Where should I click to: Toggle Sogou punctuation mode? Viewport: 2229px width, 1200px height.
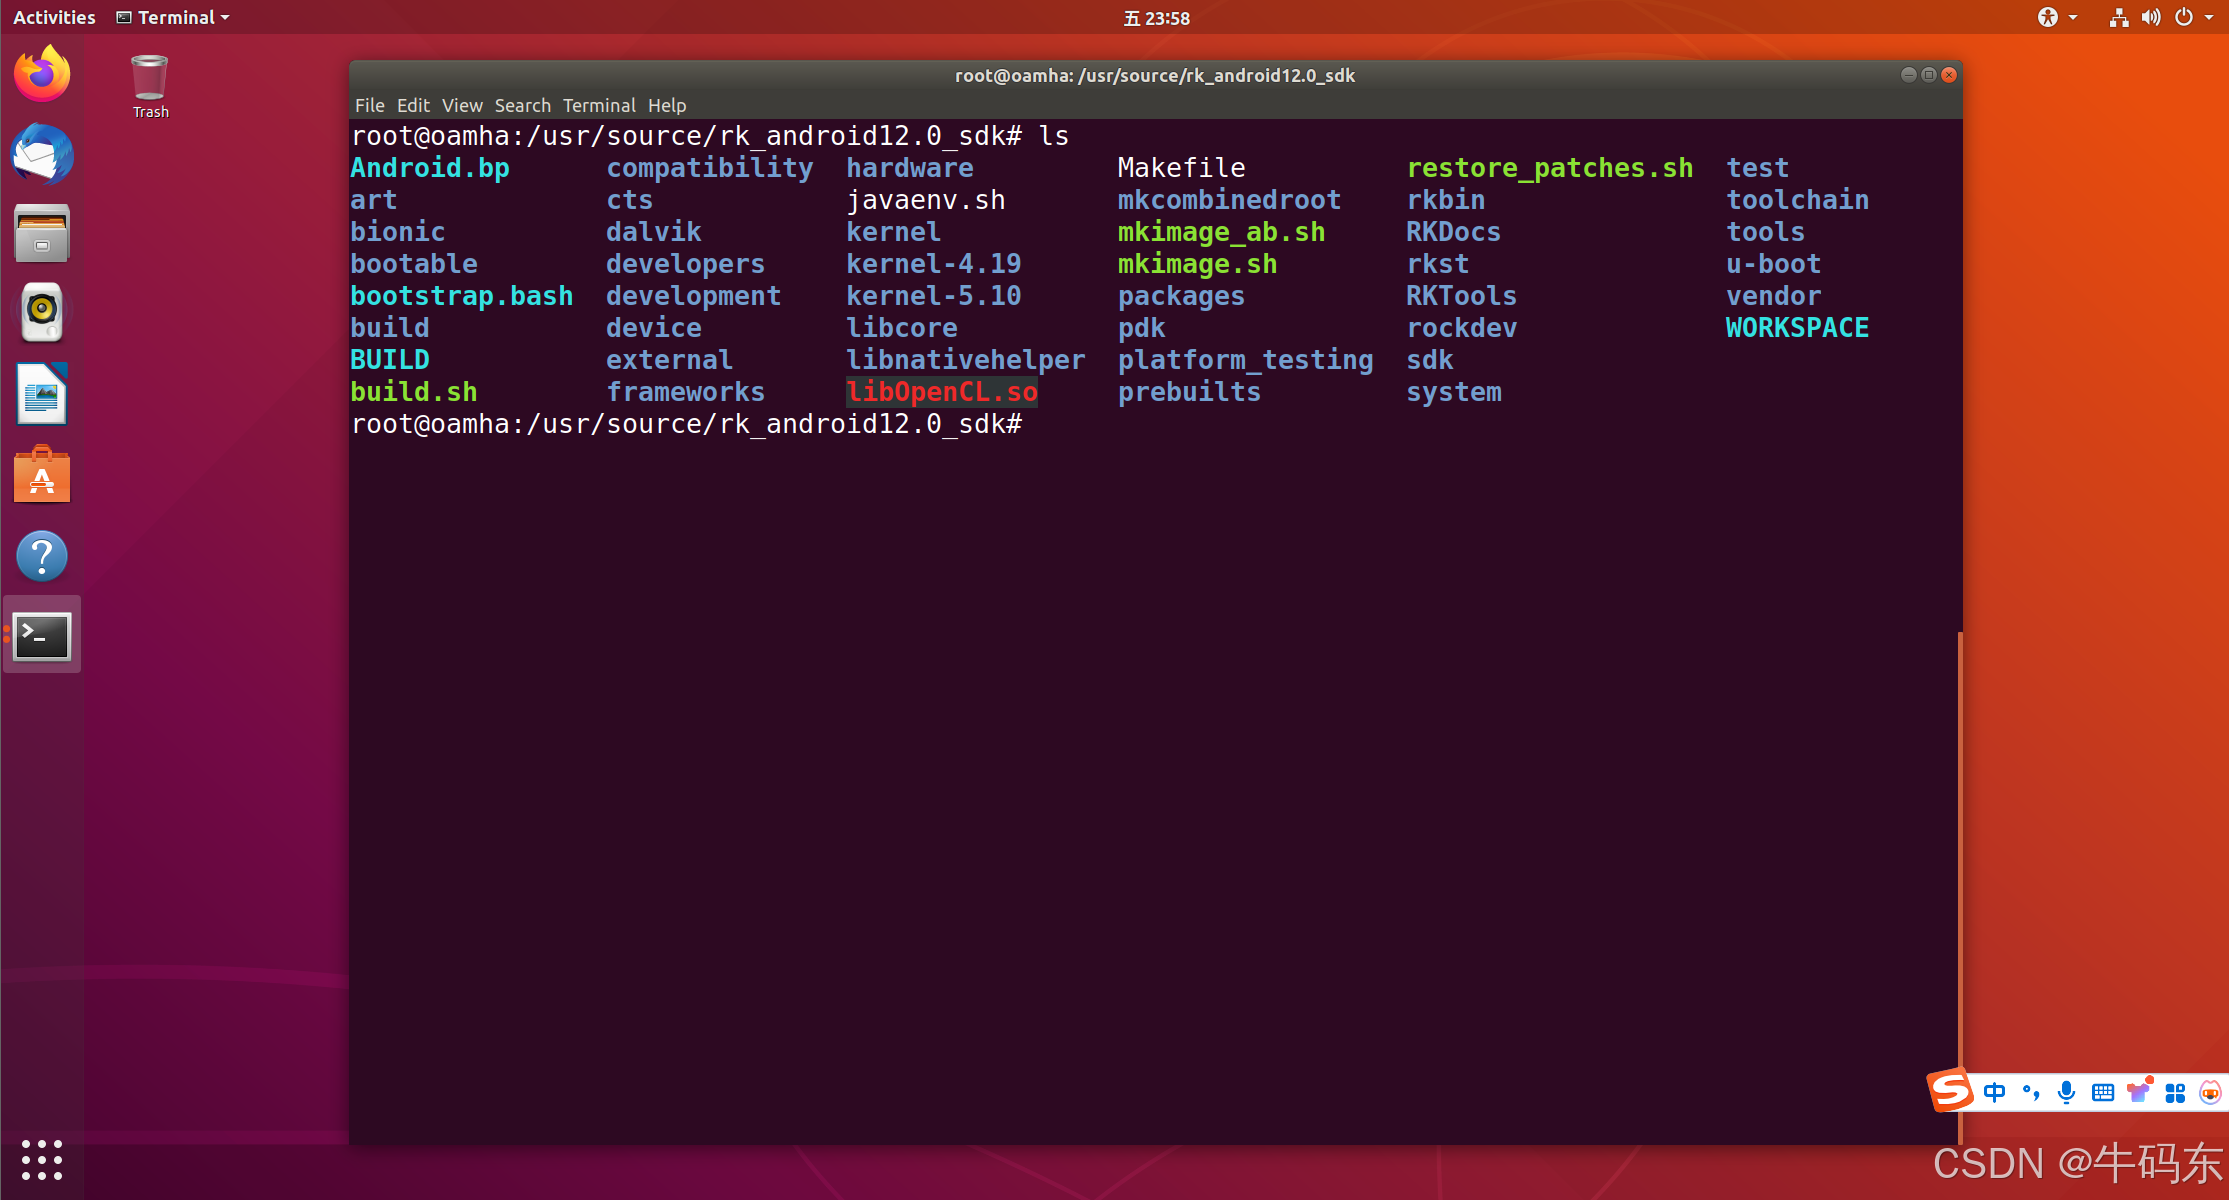tap(2030, 1092)
